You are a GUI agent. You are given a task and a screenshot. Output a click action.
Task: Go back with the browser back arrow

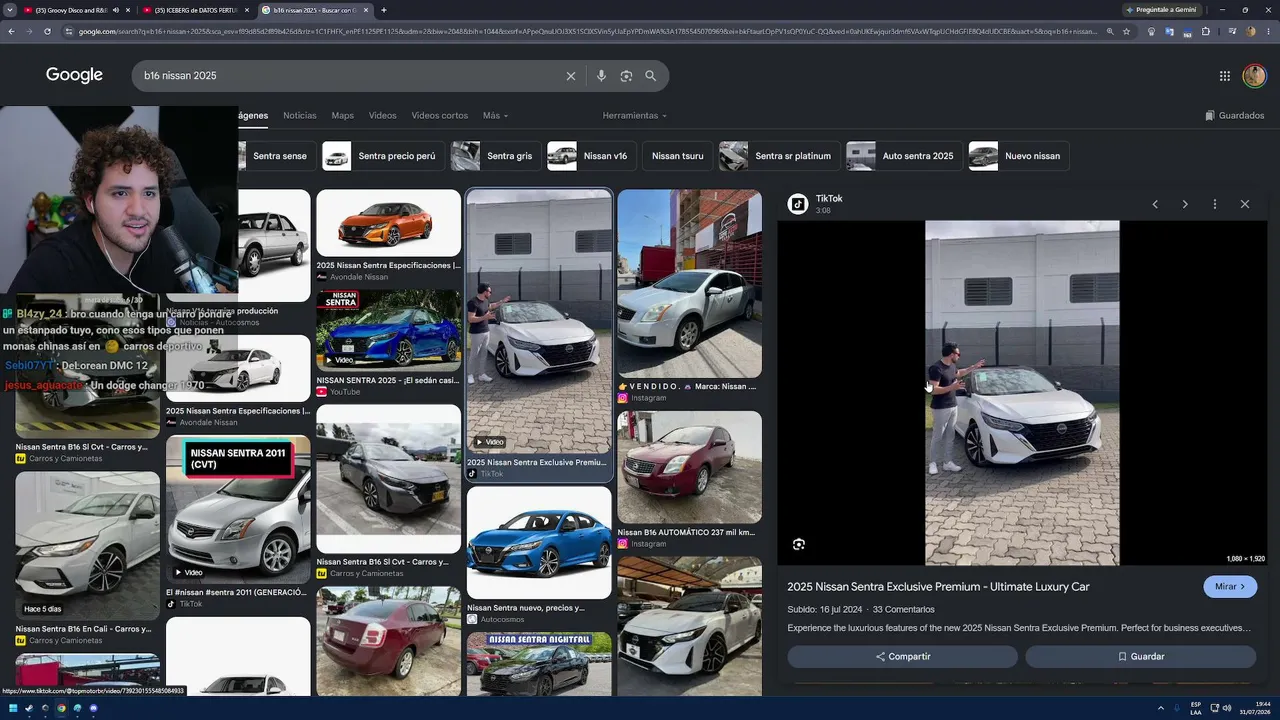pos(11,31)
